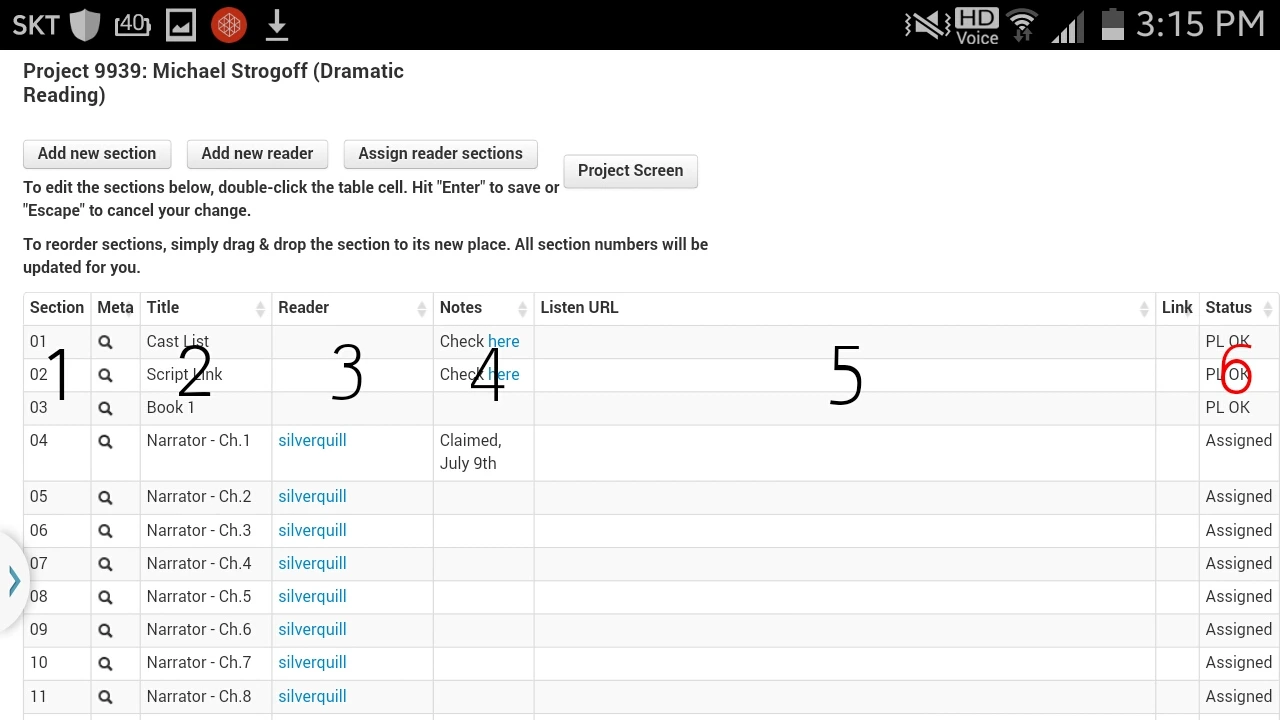Tap the red hexagon app notification icon
The image size is (1280, 720).
tap(228, 24)
